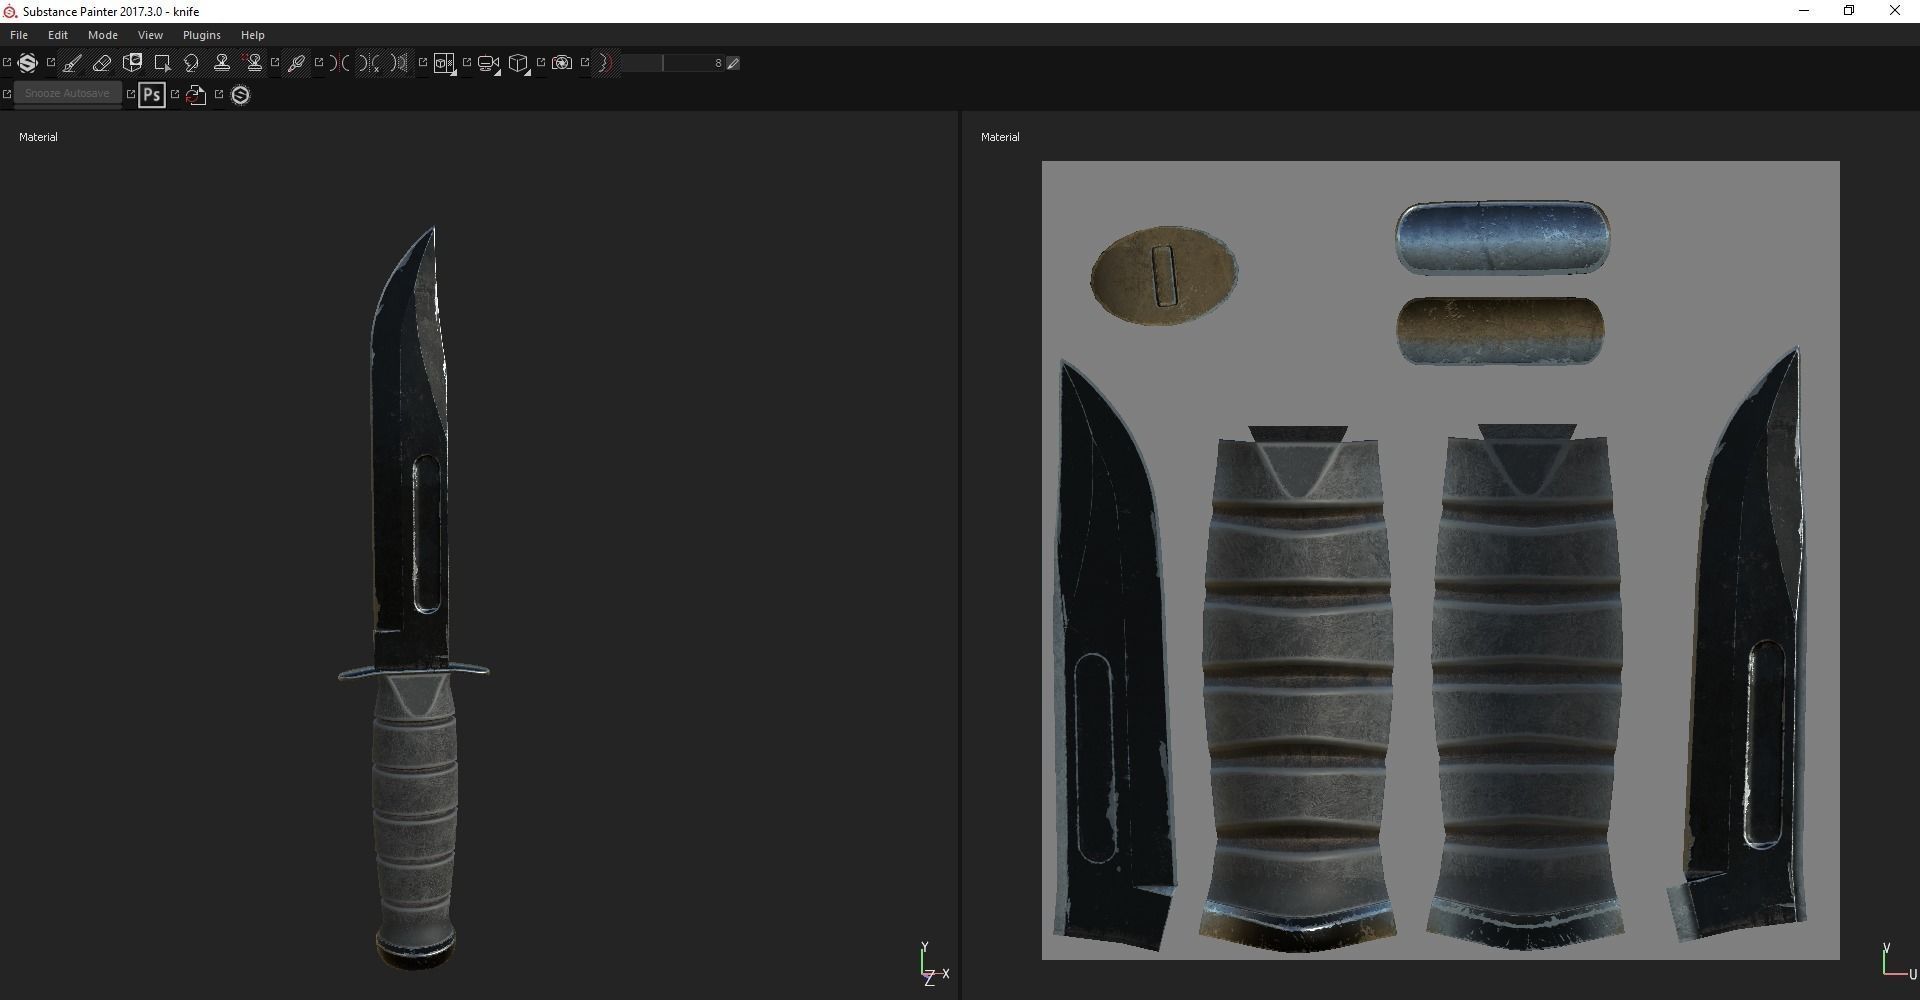Screen dimensions: 1920x1000
Task: Toggle the Lazy Mouse option
Action: 605,63
